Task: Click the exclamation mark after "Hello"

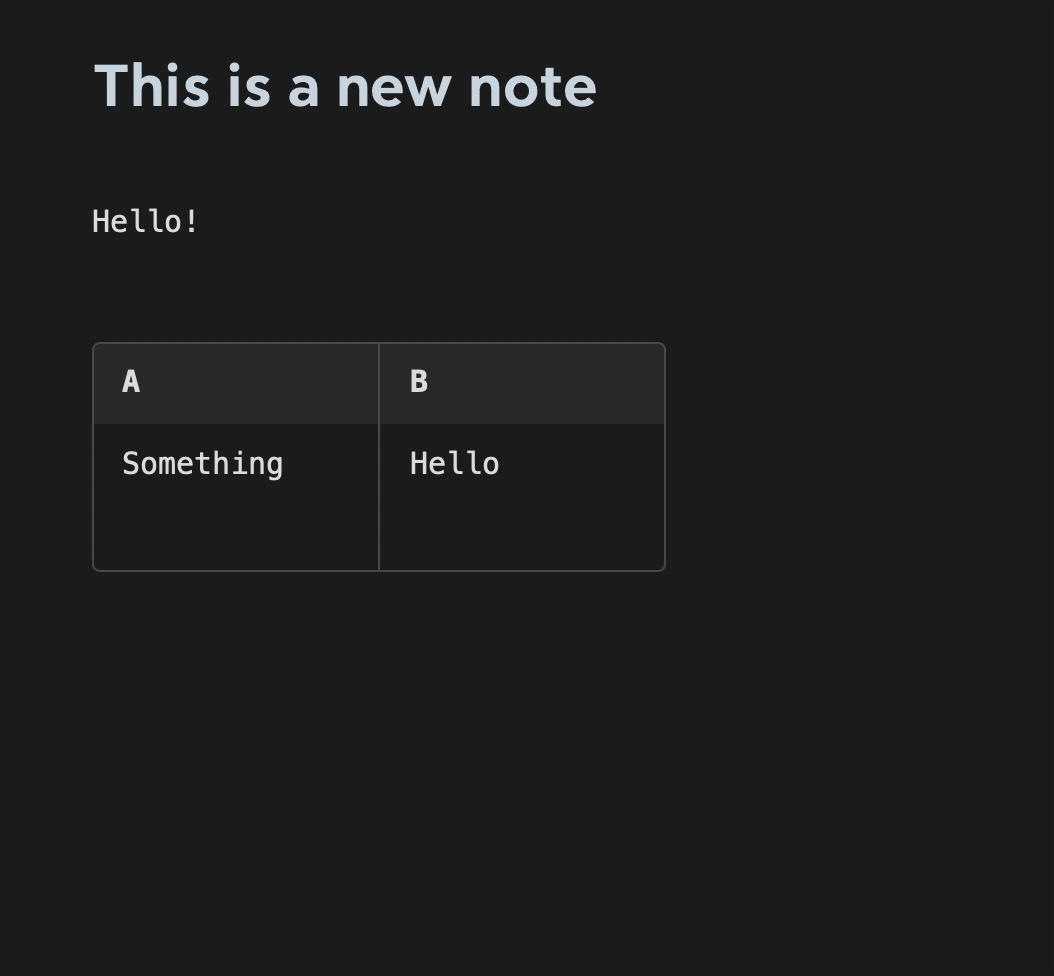Action: (191, 222)
